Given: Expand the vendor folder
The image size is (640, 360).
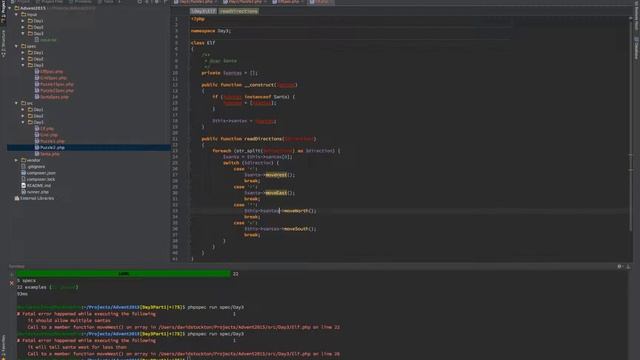Looking at the screenshot, I should point(16,160).
